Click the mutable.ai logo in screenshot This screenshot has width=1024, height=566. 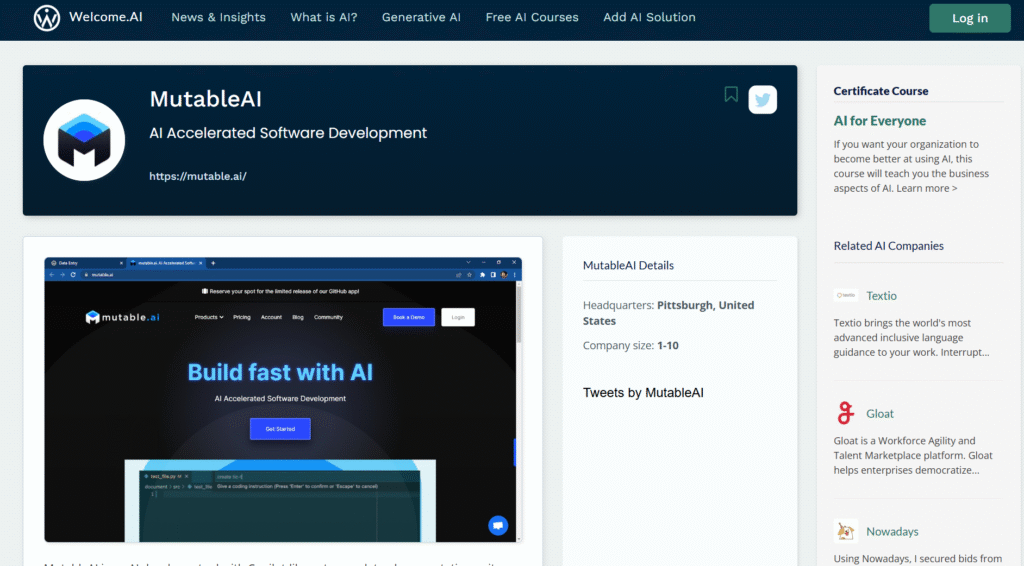point(122,317)
